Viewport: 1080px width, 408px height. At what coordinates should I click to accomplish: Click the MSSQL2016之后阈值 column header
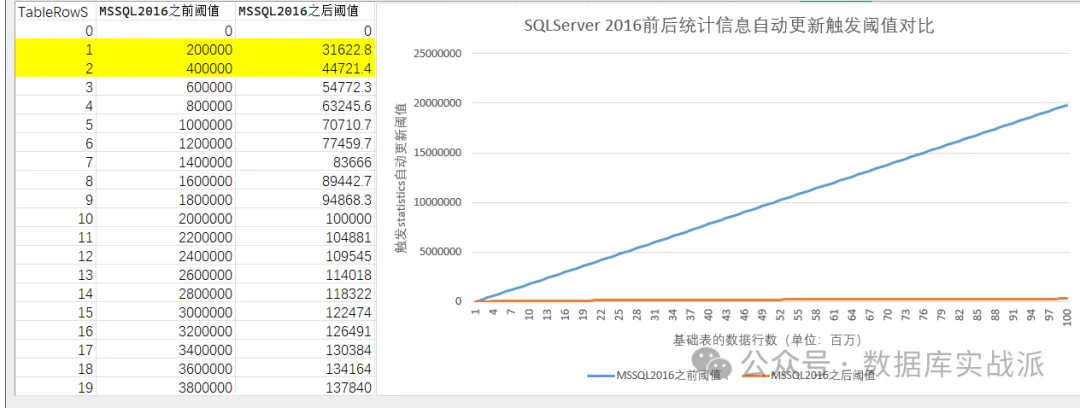[305, 11]
